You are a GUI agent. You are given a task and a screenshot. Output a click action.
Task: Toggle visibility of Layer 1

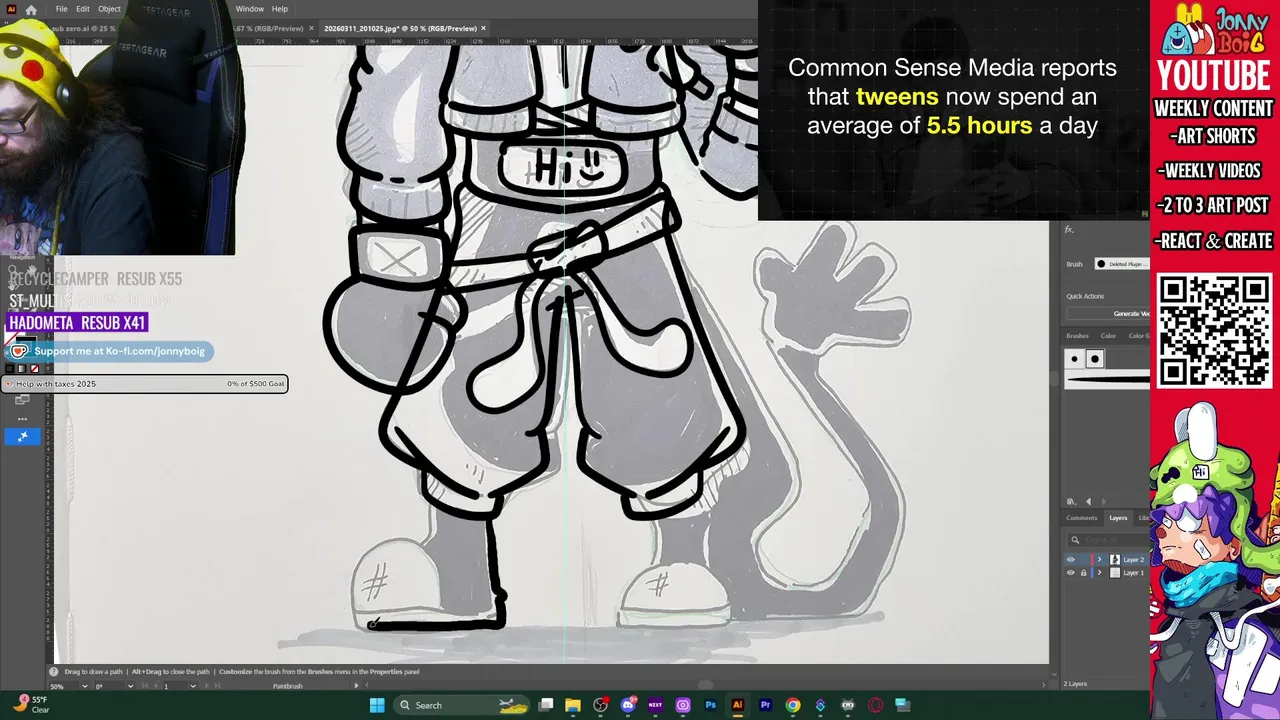click(1071, 573)
